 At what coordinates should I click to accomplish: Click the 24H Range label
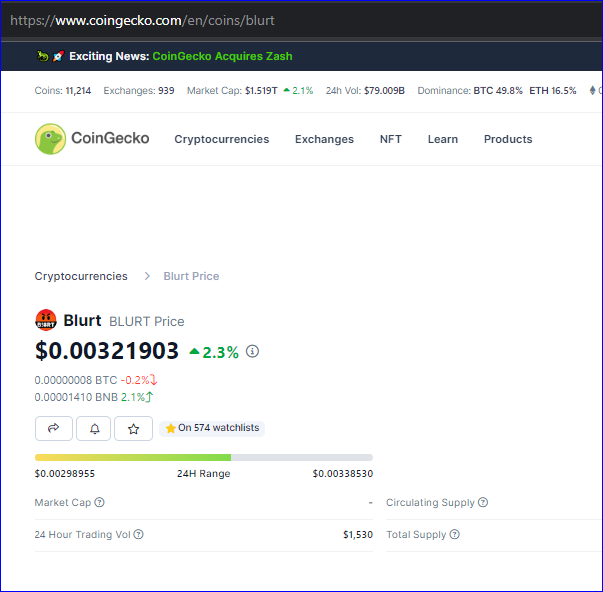pos(203,474)
